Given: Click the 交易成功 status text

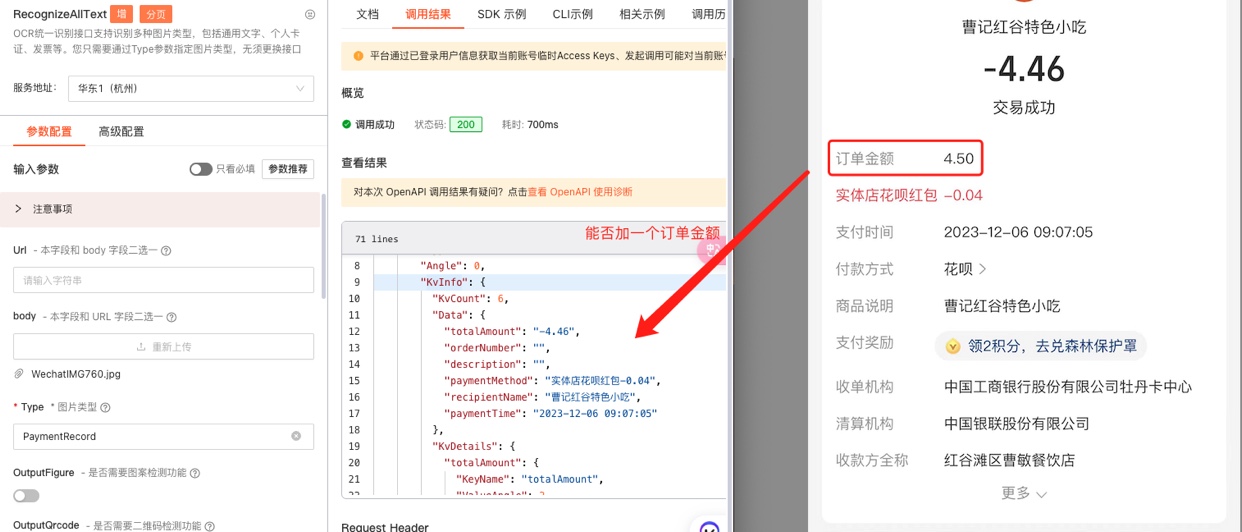Looking at the screenshot, I should coord(1023,107).
